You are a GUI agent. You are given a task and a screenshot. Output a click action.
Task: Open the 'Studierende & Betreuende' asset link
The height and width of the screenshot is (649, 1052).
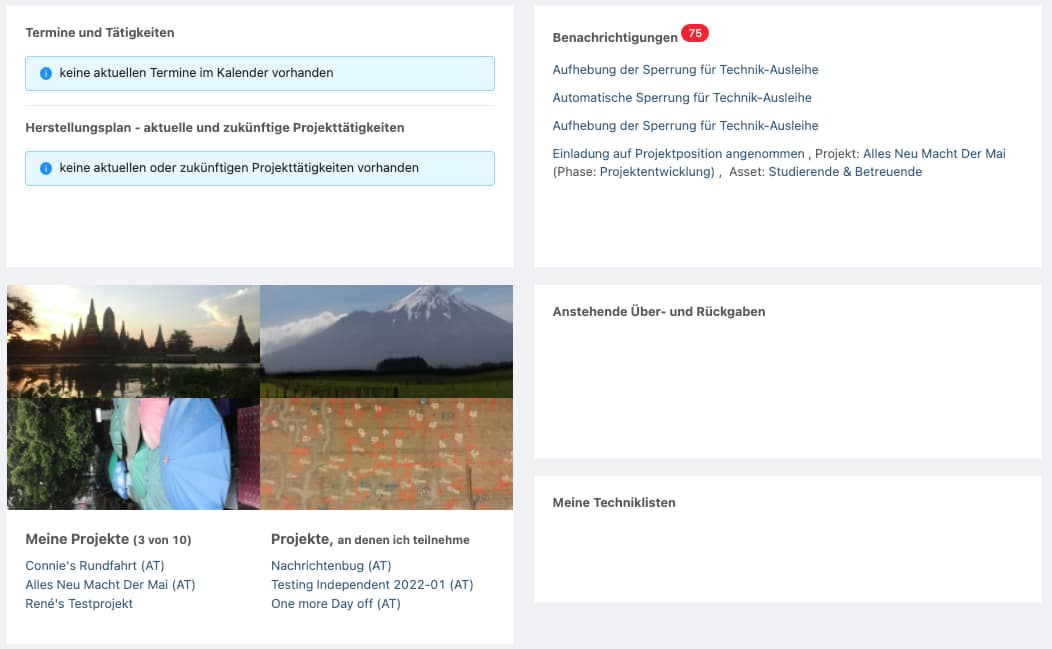pos(845,172)
